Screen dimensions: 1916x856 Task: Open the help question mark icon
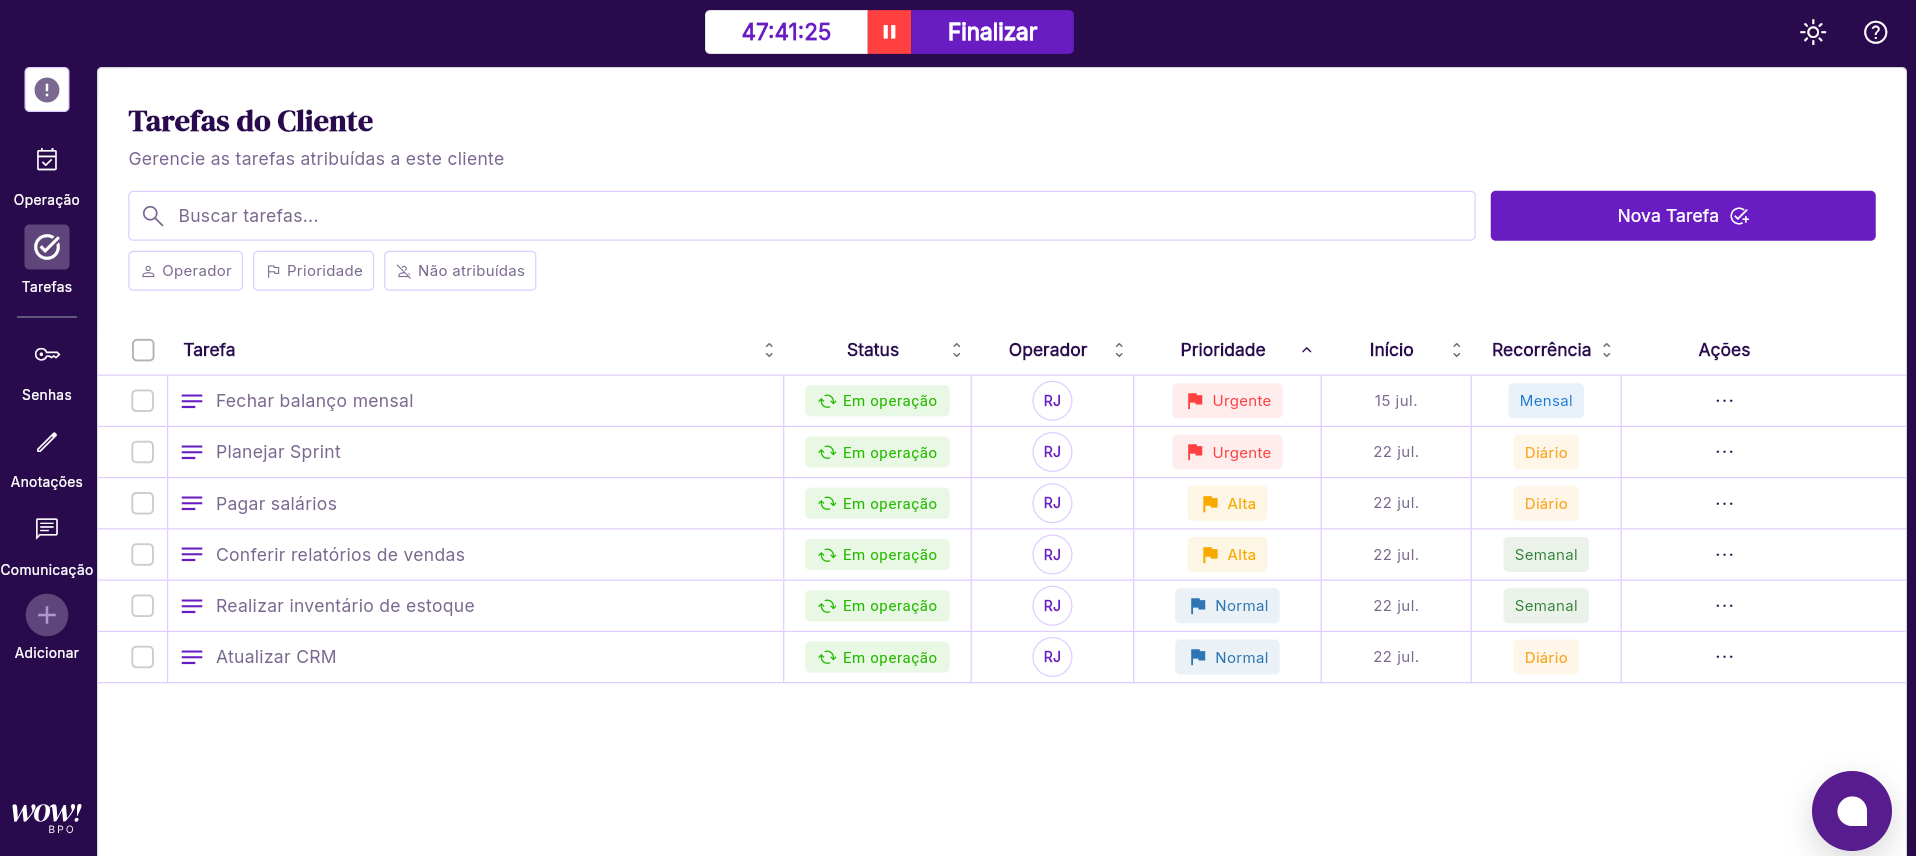1875,32
